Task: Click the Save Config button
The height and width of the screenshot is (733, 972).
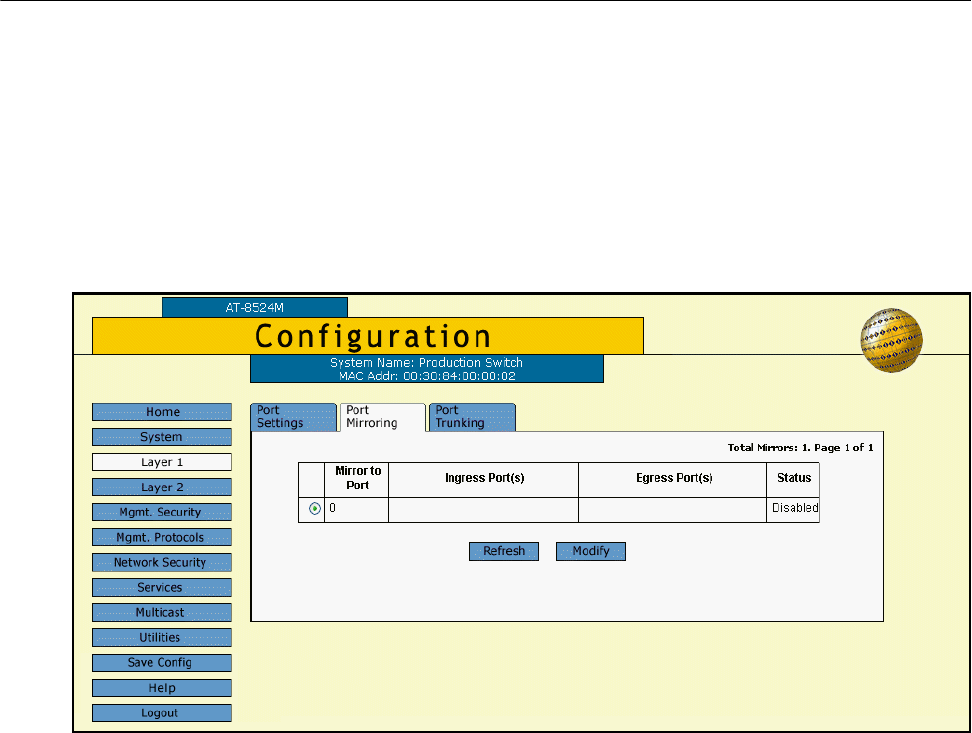Action: (x=162, y=663)
